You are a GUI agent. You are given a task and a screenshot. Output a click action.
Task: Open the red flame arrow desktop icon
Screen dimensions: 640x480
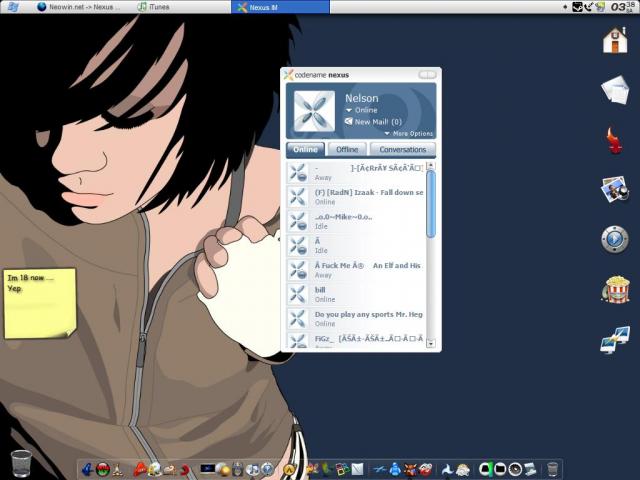click(614, 140)
